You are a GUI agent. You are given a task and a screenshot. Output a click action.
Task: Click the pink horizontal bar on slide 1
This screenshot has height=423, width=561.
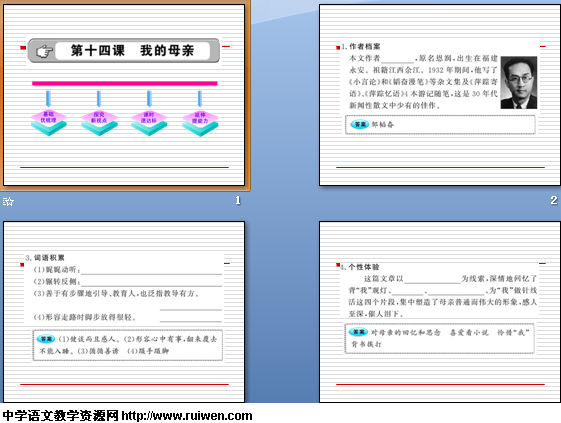click(x=125, y=83)
